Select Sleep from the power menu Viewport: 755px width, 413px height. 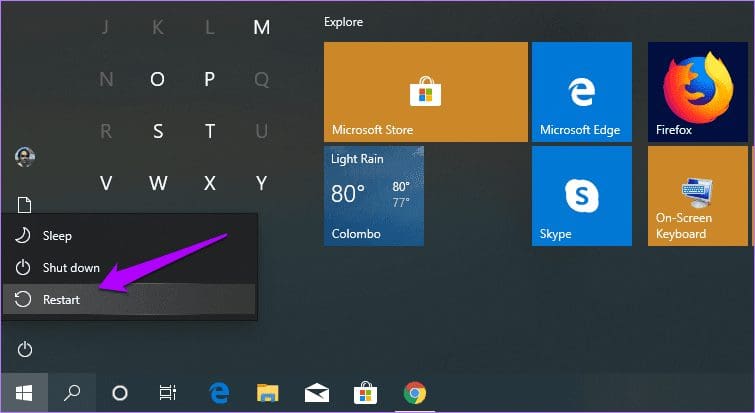129,235
